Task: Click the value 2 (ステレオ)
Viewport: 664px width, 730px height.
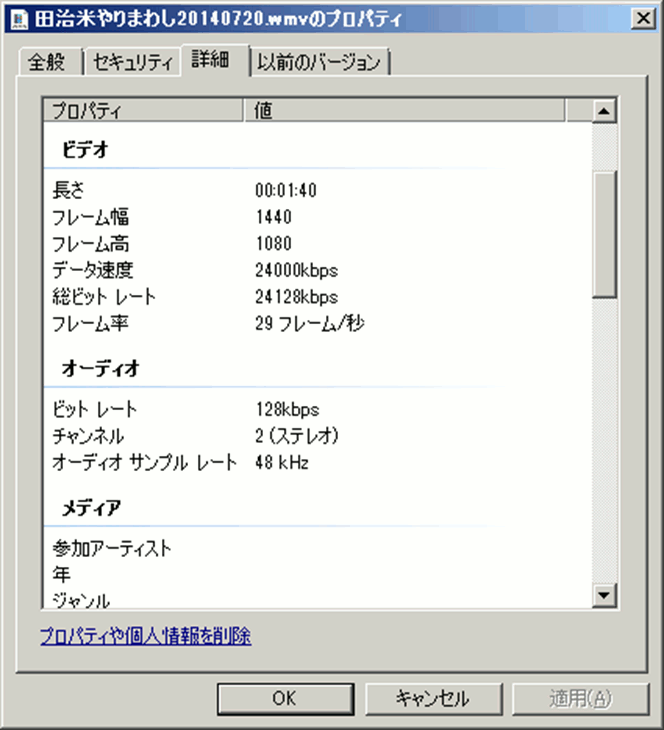Action: point(297,436)
